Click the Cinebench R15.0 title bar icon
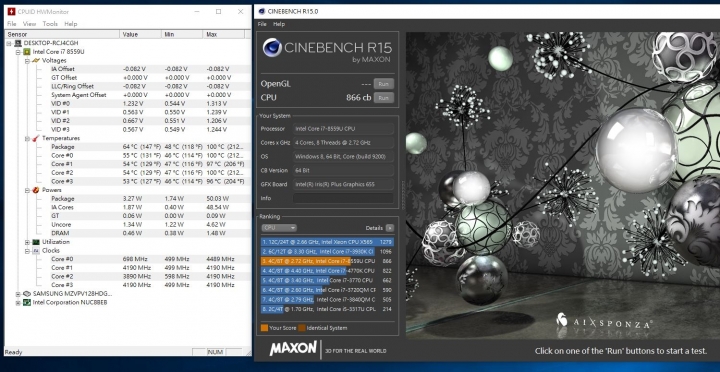720x372 pixels. 262,11
